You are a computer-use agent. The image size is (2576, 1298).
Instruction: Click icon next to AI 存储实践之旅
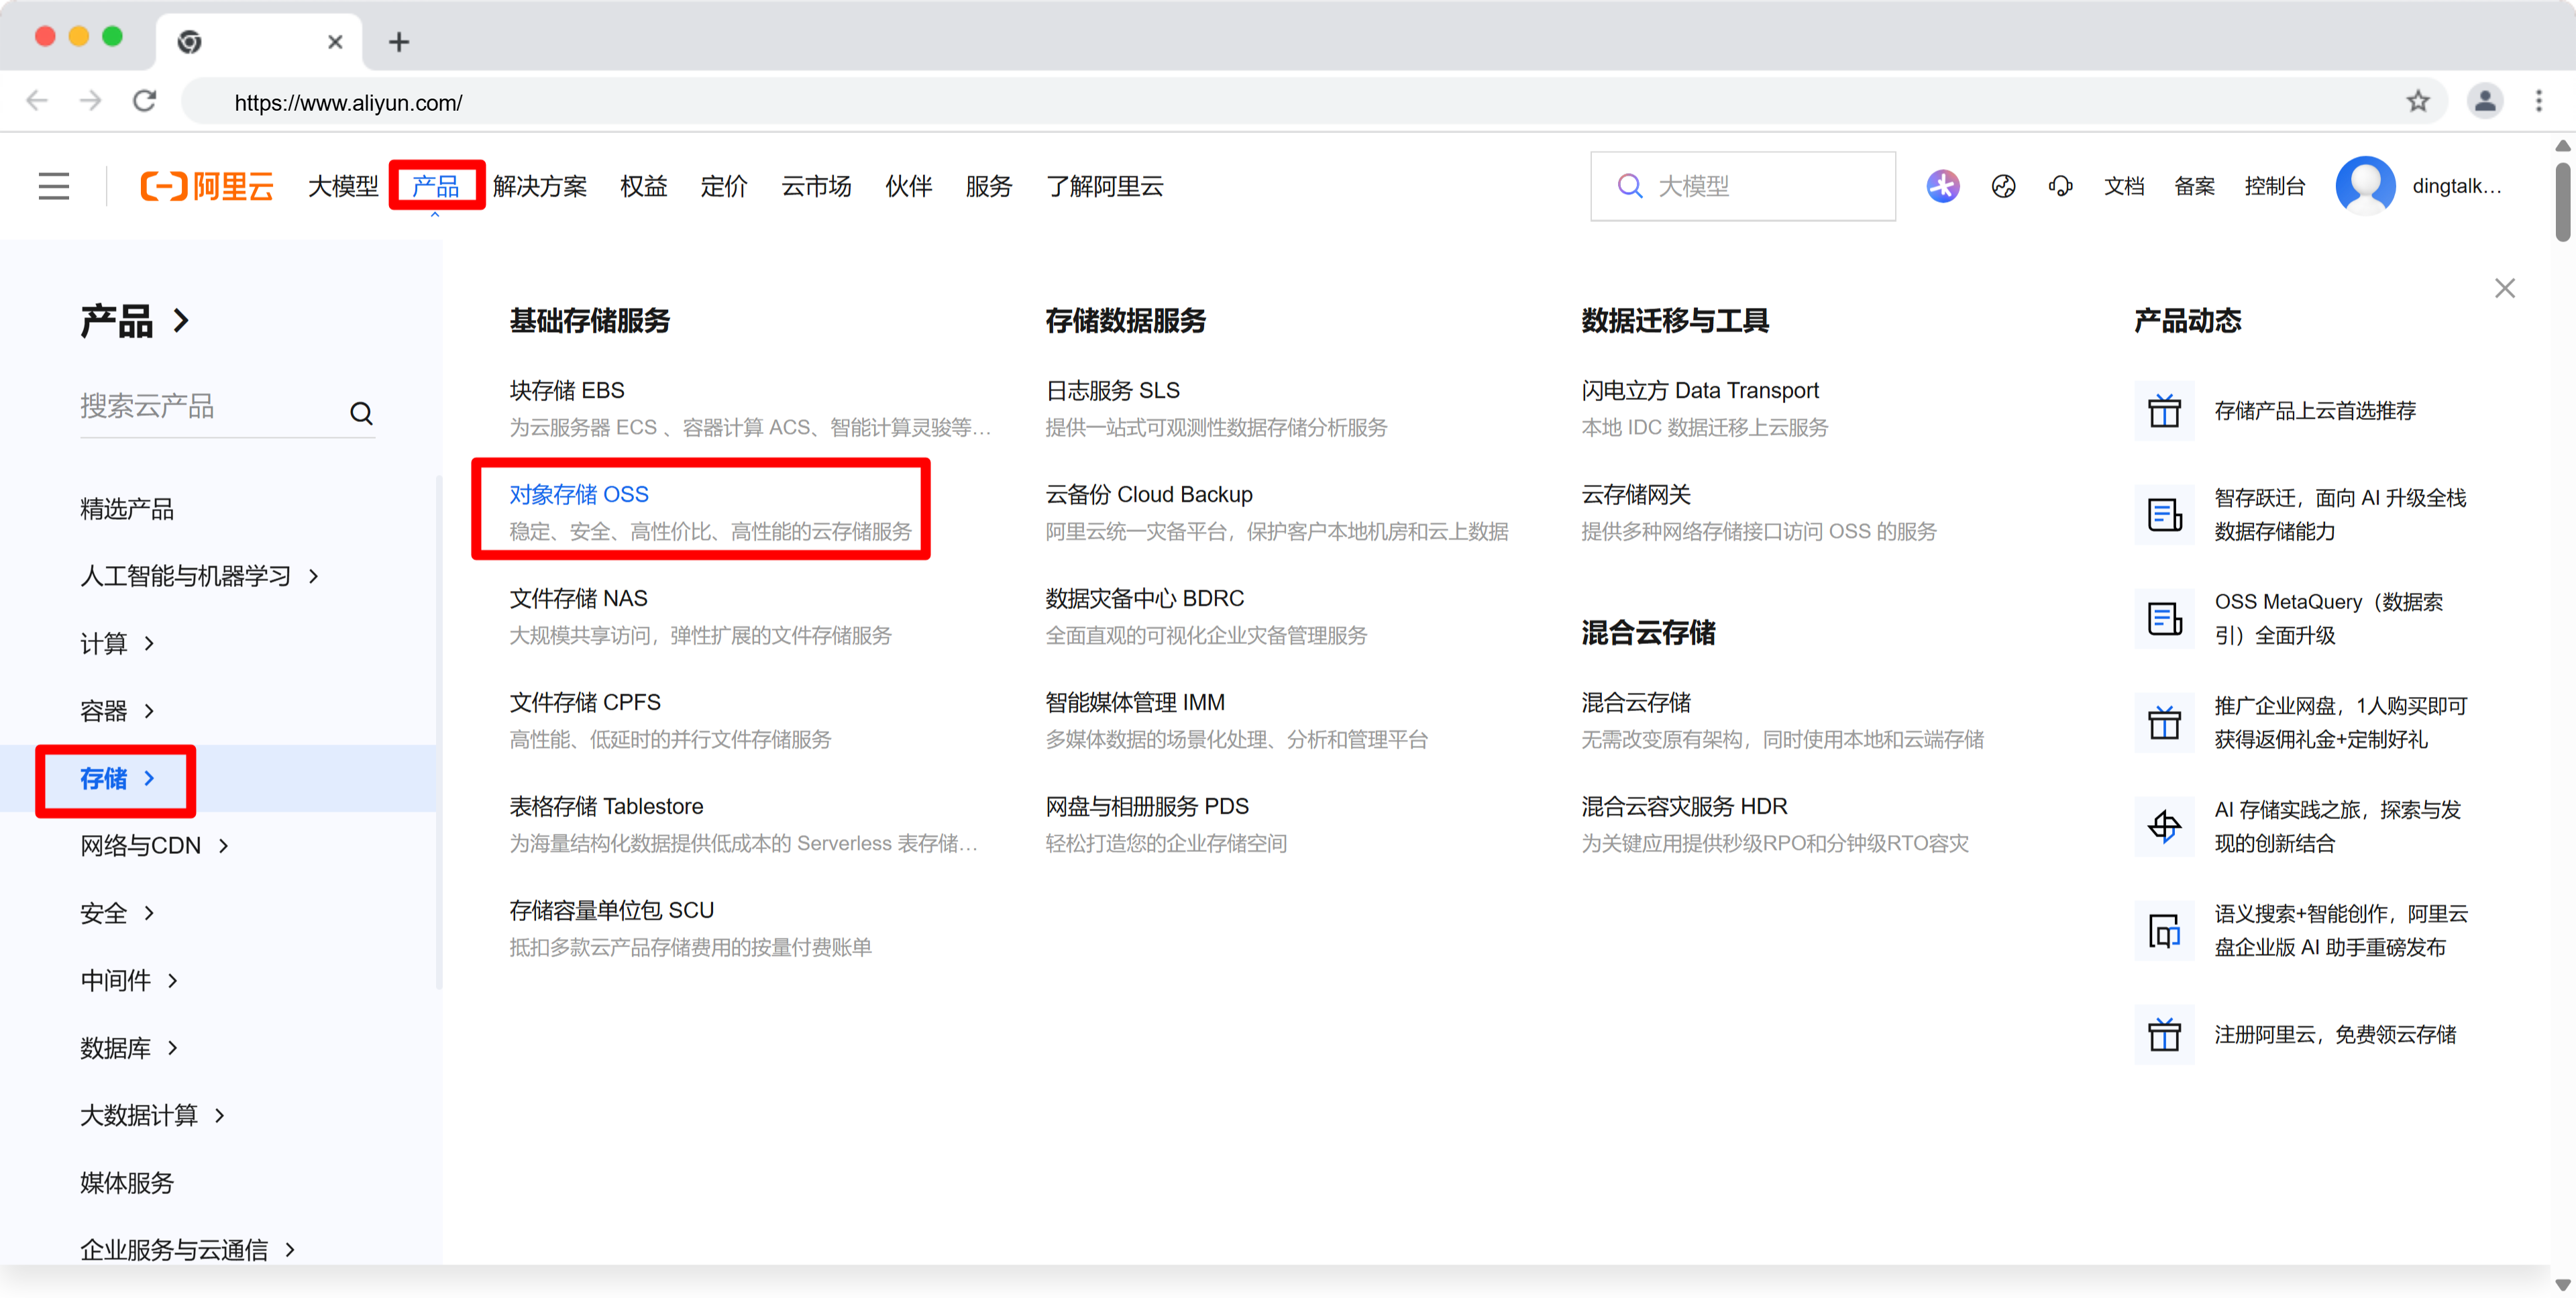[2164, 827]
